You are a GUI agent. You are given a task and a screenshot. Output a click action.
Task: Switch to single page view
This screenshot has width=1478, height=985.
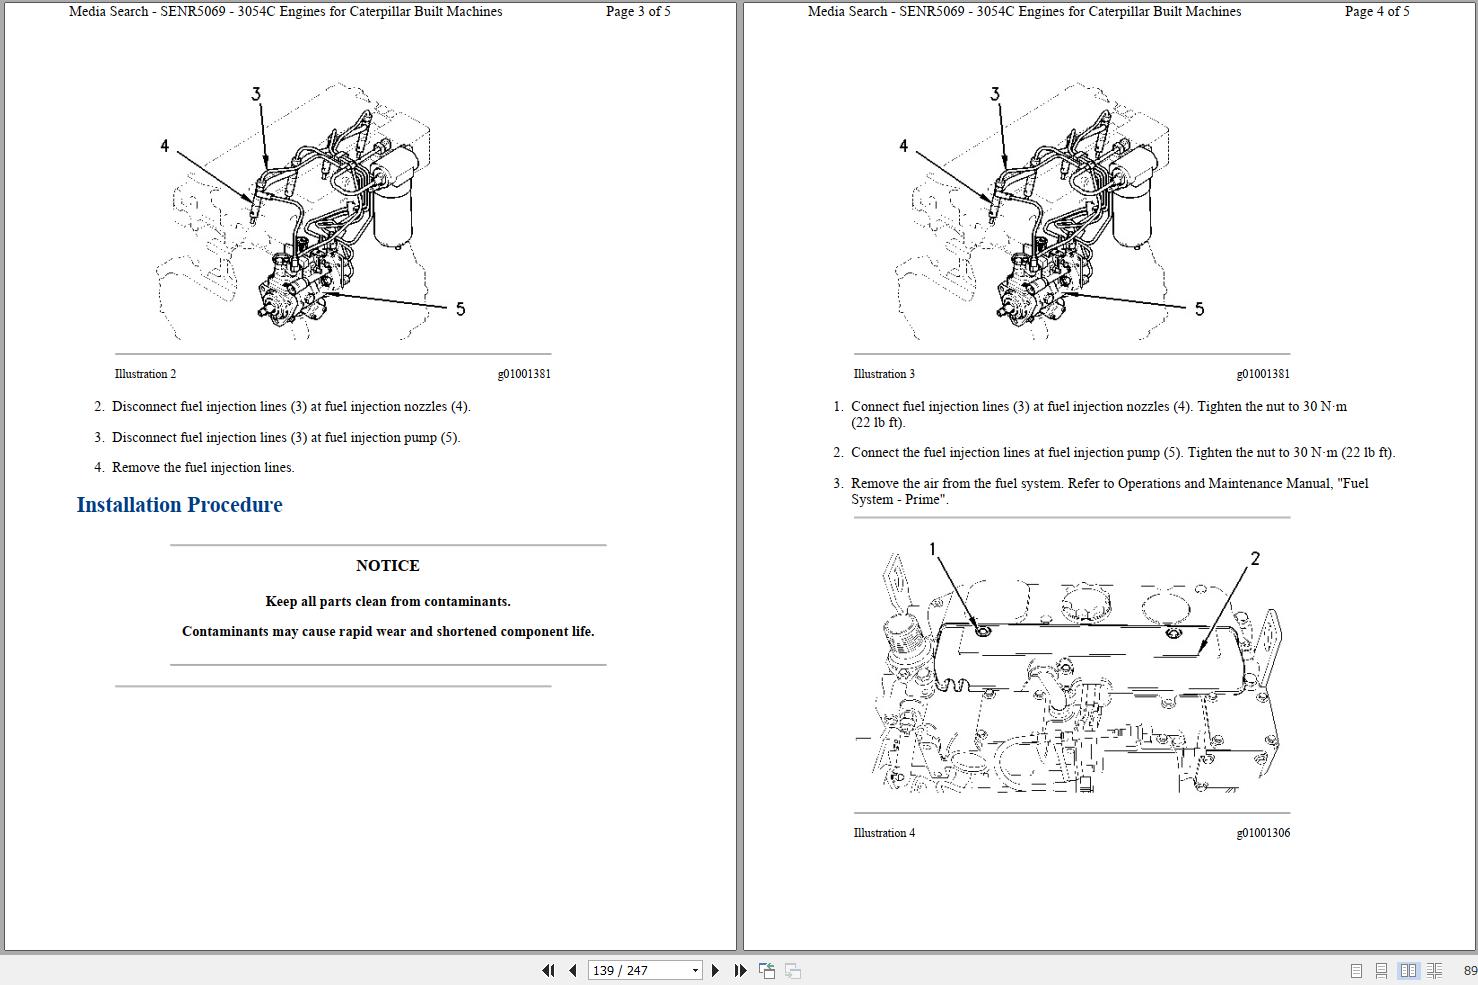coord(1357,970)
